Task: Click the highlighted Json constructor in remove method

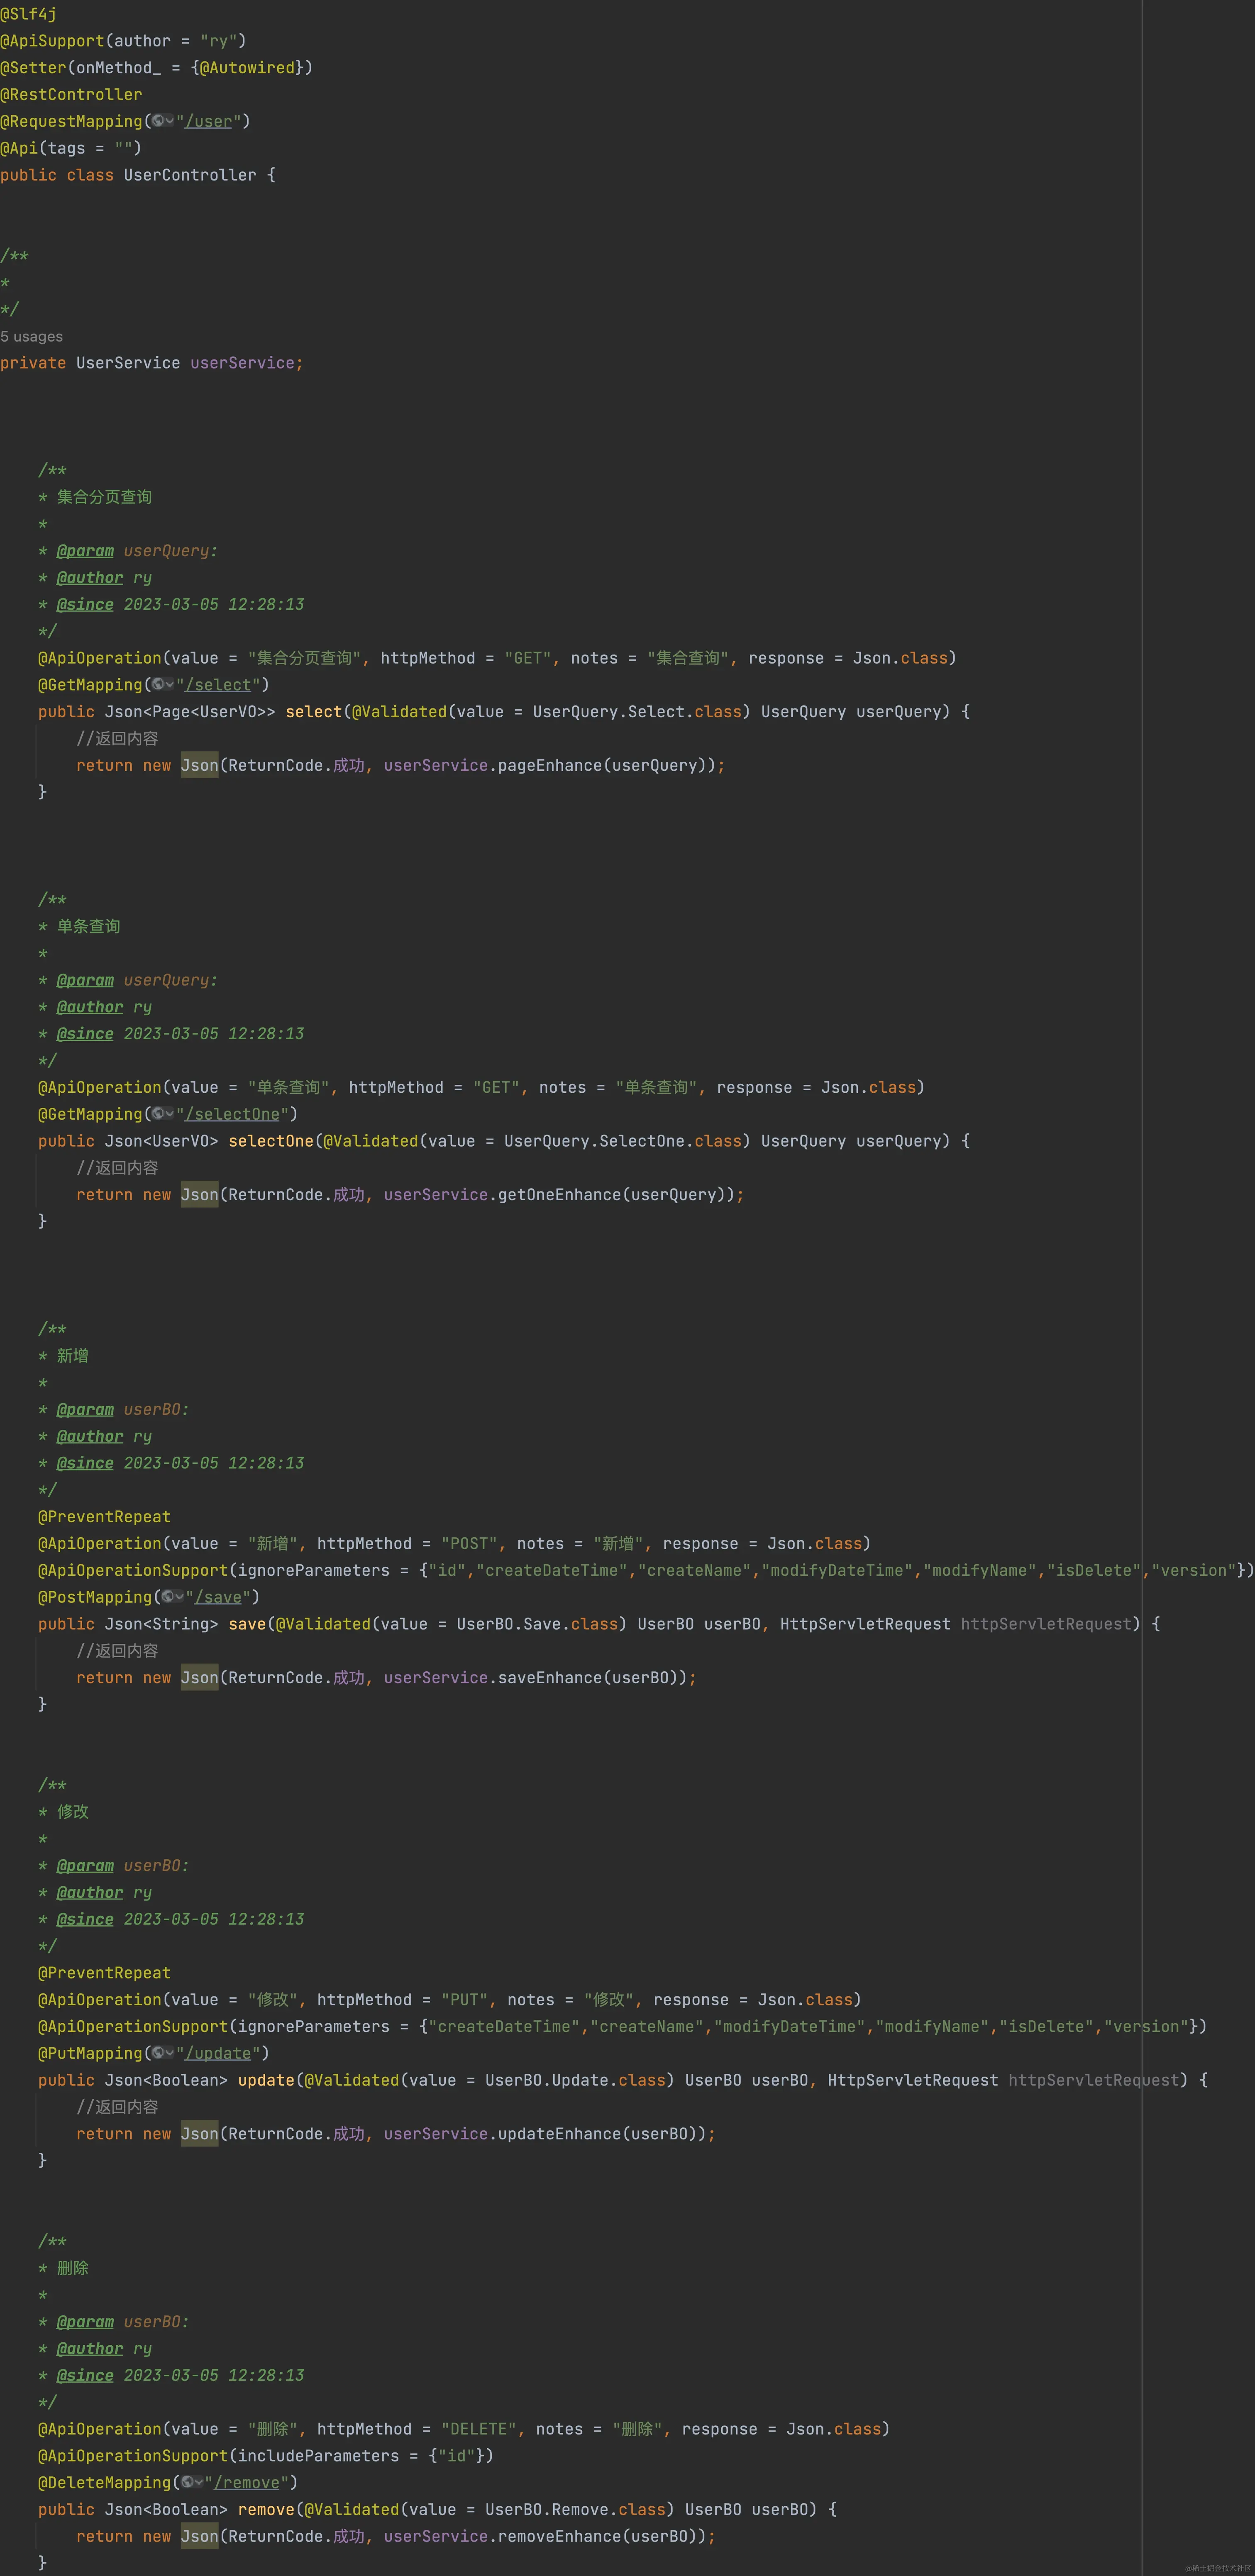Action: tap(199, 2536)
